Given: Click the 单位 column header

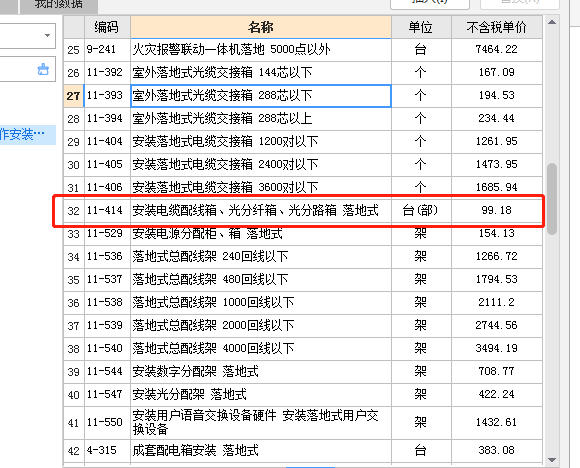Looking at the screenshot, I should tap(421, 27).
